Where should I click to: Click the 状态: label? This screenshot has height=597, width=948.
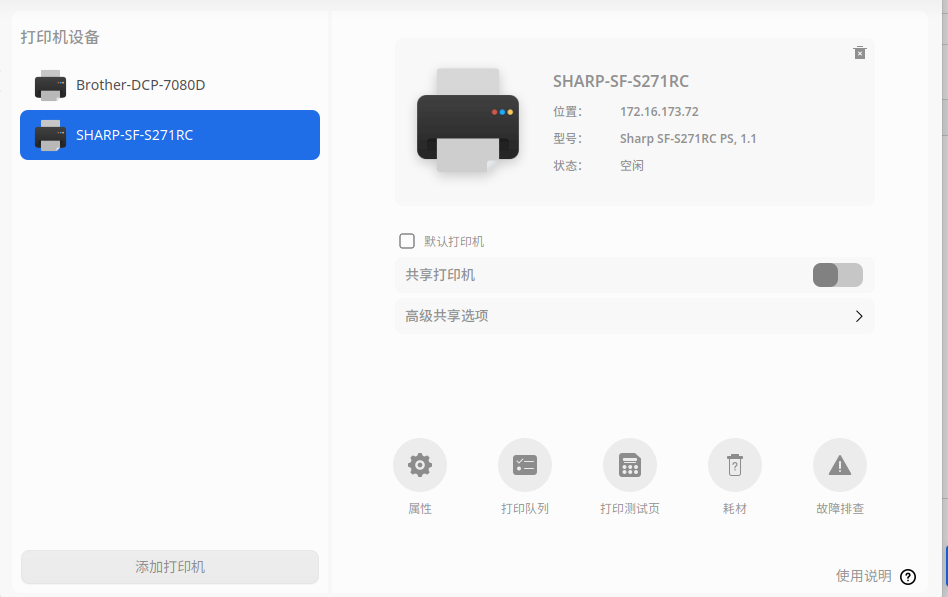(x=568, y=166)
